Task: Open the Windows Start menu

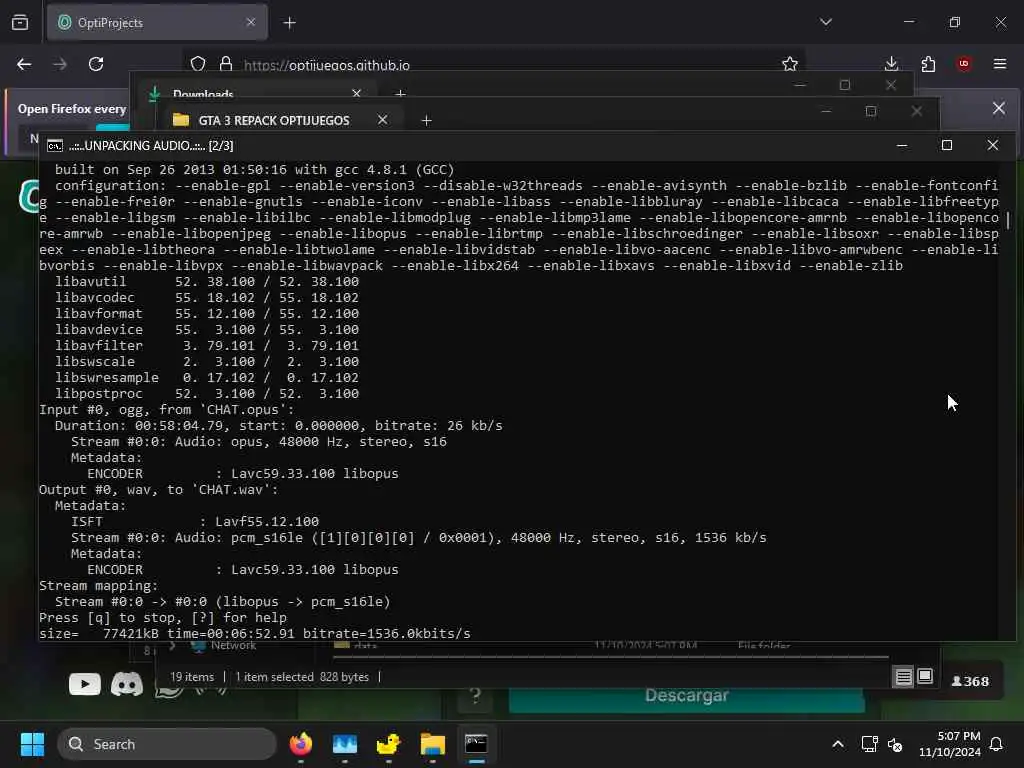Action: [x=32, y=744]
